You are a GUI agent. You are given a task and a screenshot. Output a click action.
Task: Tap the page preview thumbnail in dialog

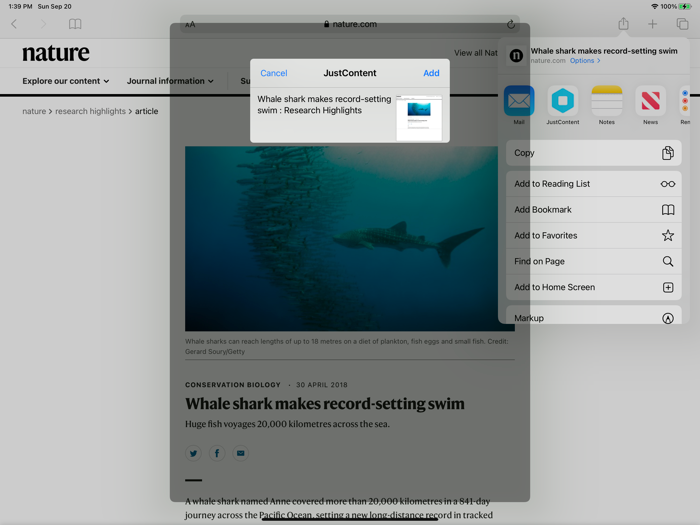tap(419, 118)
